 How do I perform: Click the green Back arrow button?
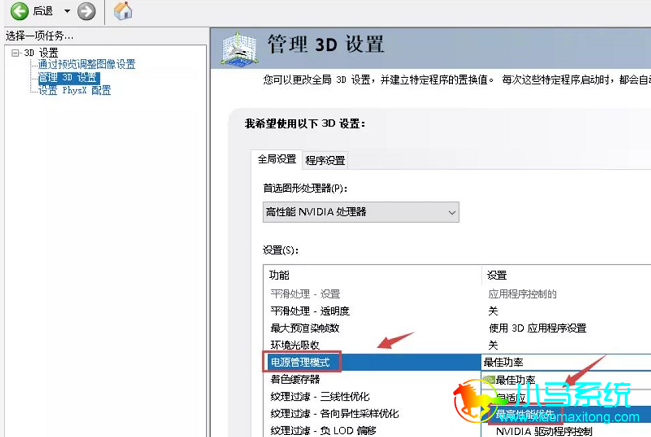tap(19, 11)
